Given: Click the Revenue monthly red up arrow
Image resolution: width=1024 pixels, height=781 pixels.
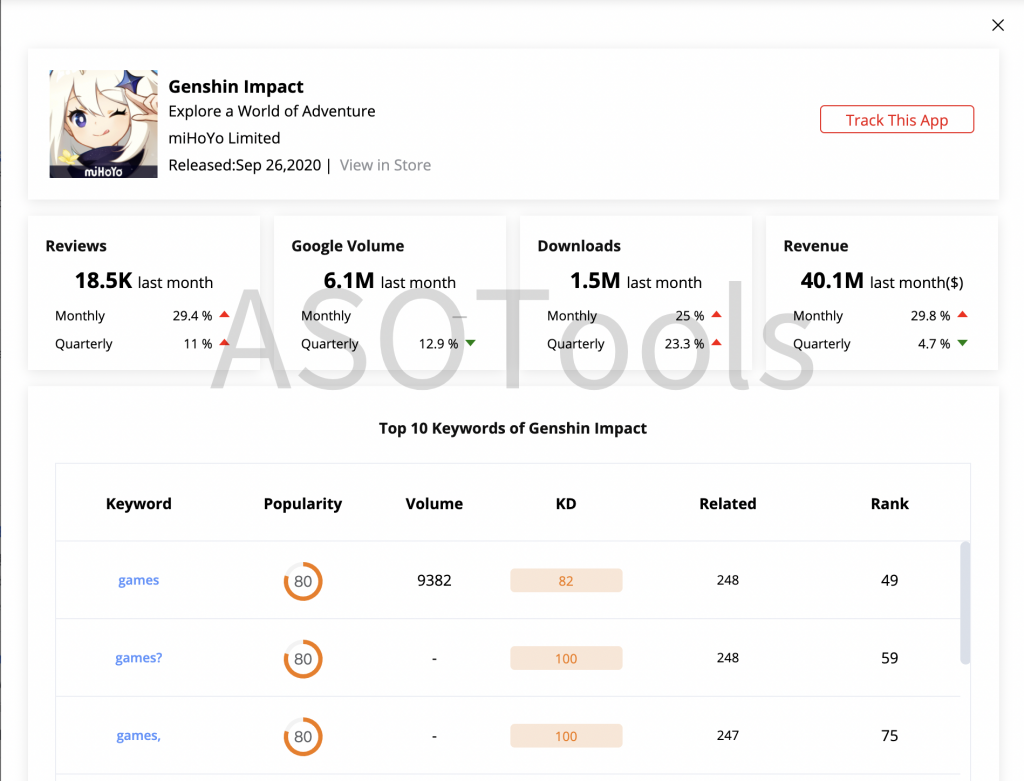Looking at the screenshot, I should (963, 315).
